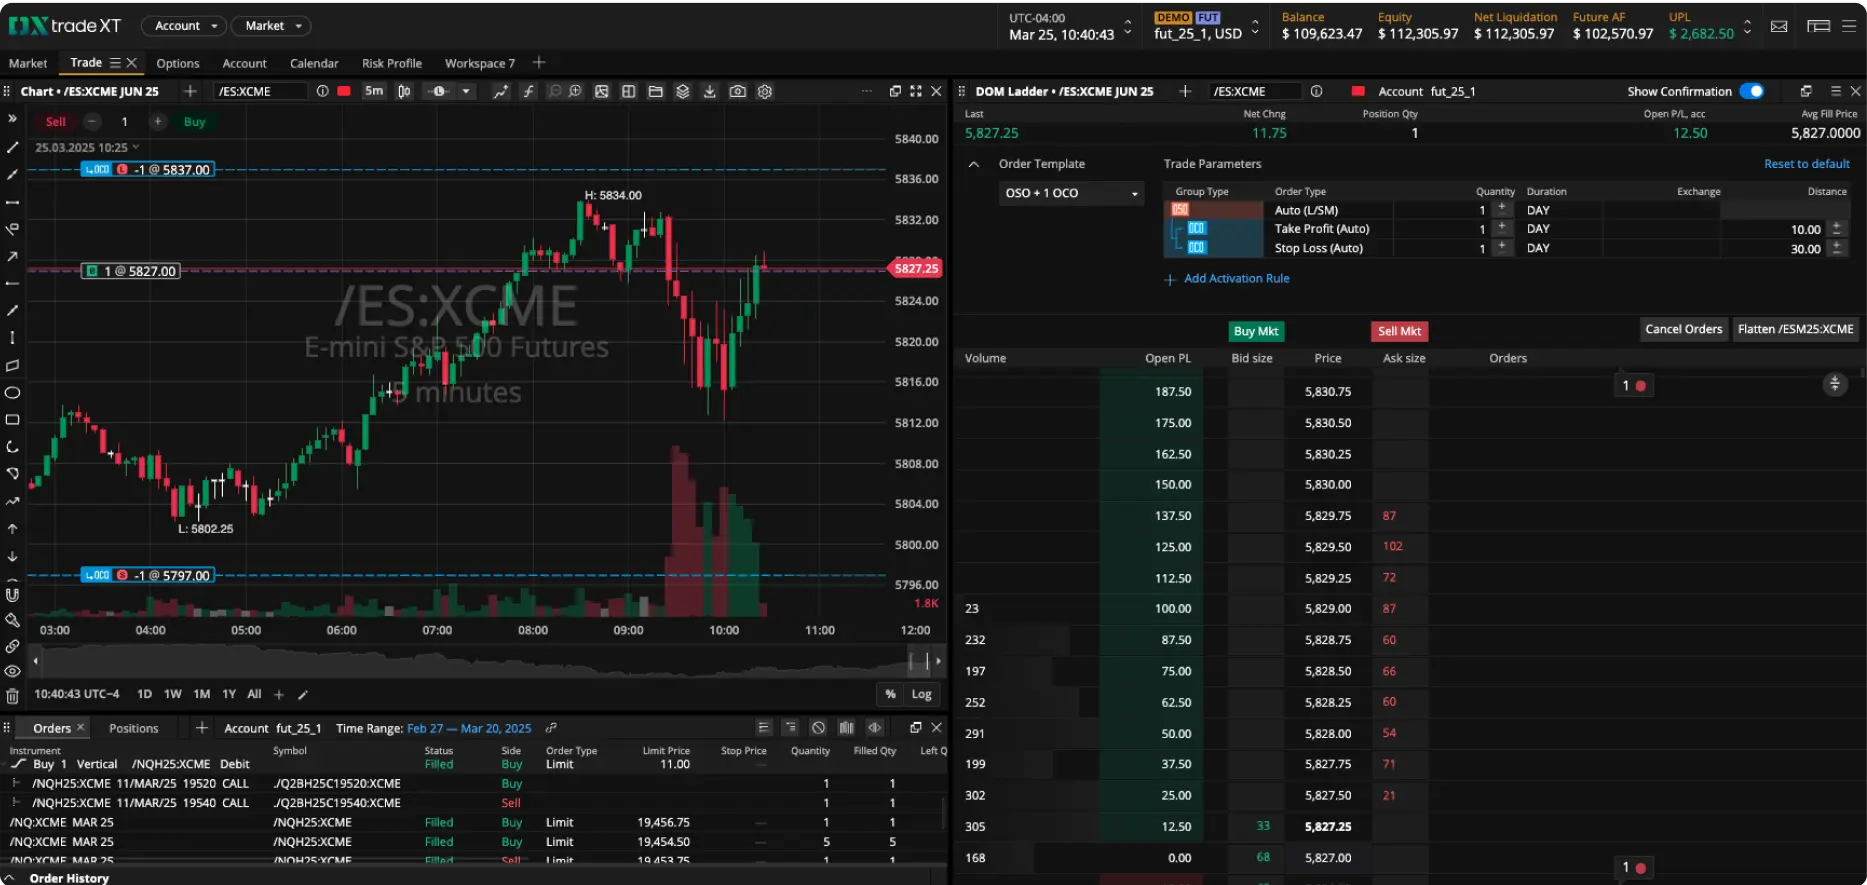Click Sell button on chart trade bar
The image size is (1867, 885).
pyautogui.click(x=56, y=122)
